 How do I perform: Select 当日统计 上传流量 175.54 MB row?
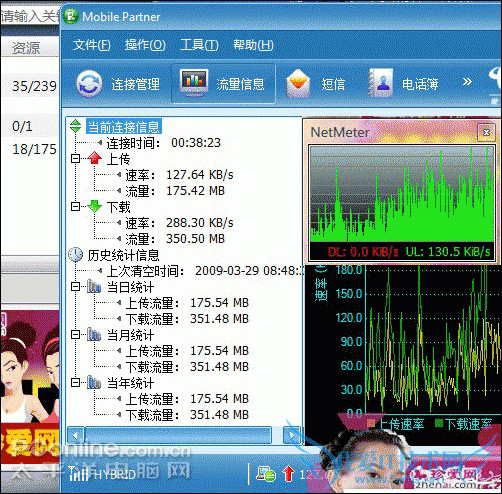187,303
